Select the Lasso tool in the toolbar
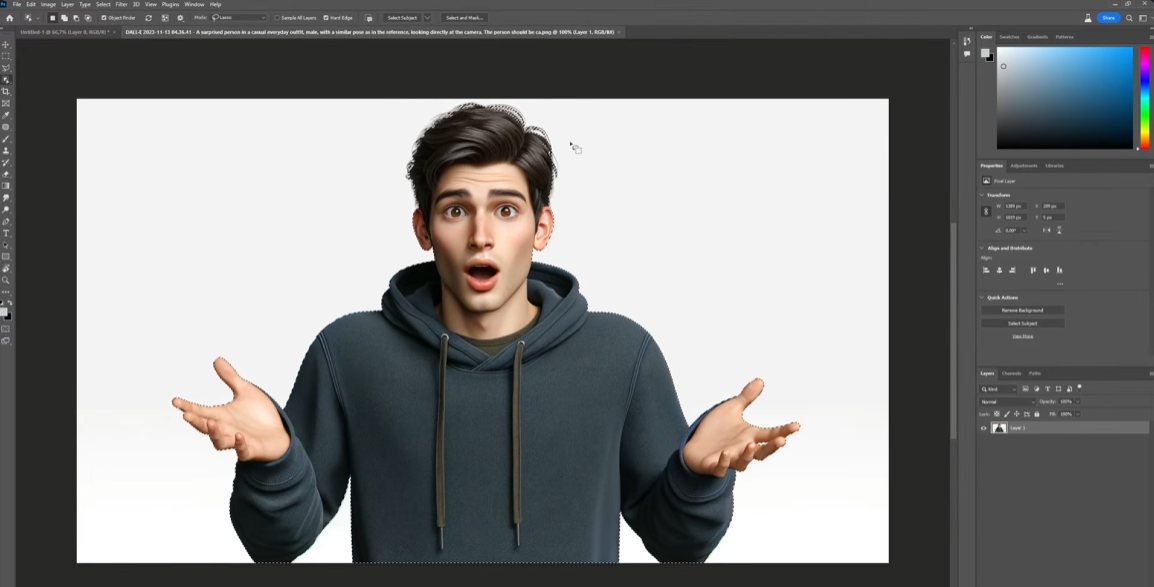1154x587 pixels. click(6, 68)
